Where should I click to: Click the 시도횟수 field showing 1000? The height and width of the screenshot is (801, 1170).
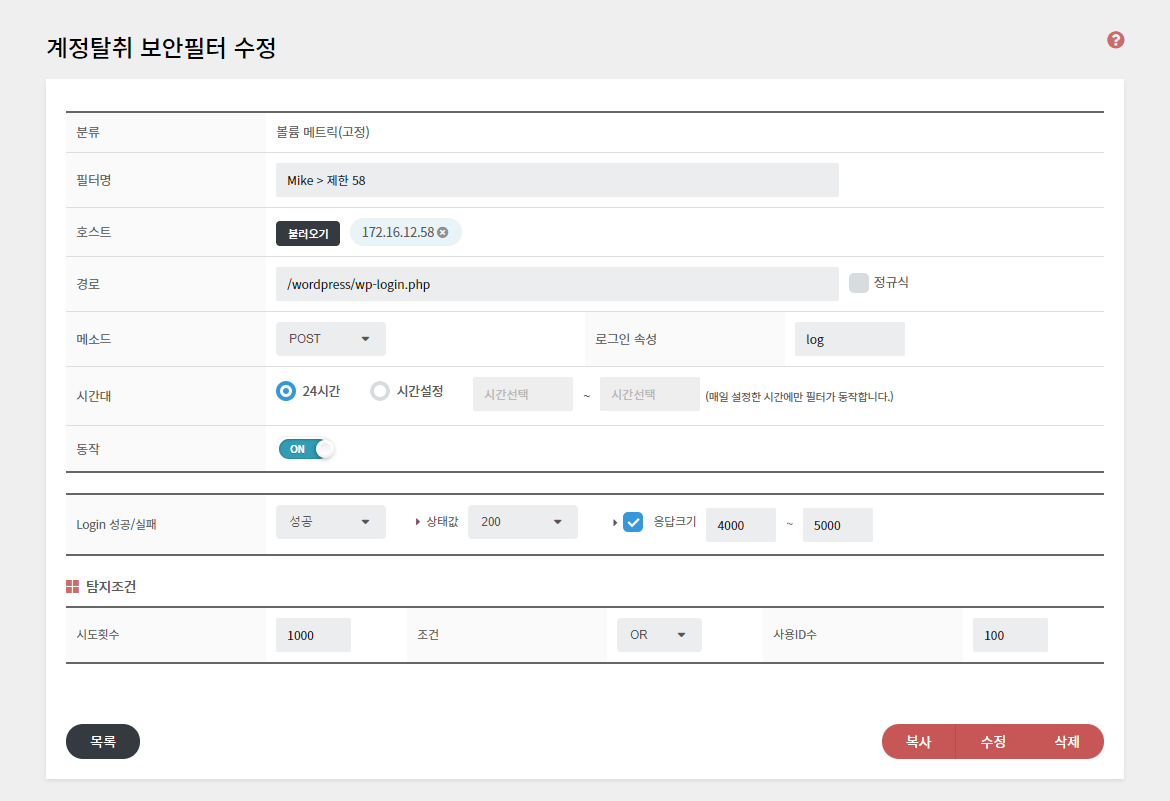(x=313, y=635)
